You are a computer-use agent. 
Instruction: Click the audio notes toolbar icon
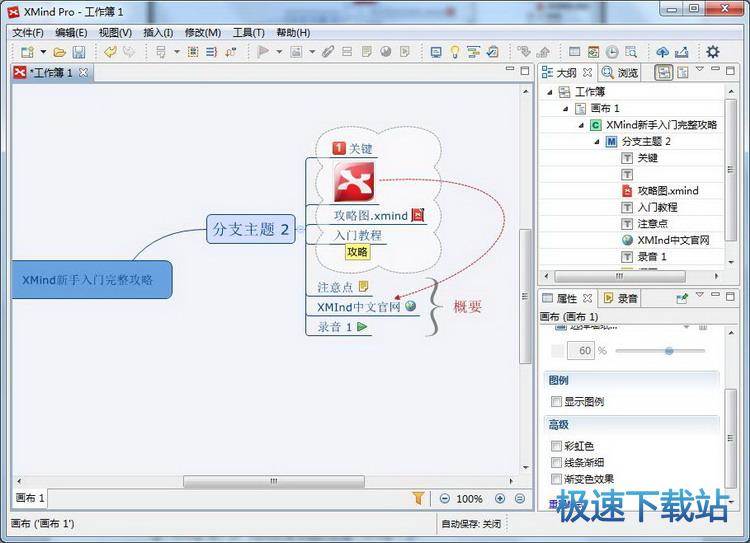(405, 52)
